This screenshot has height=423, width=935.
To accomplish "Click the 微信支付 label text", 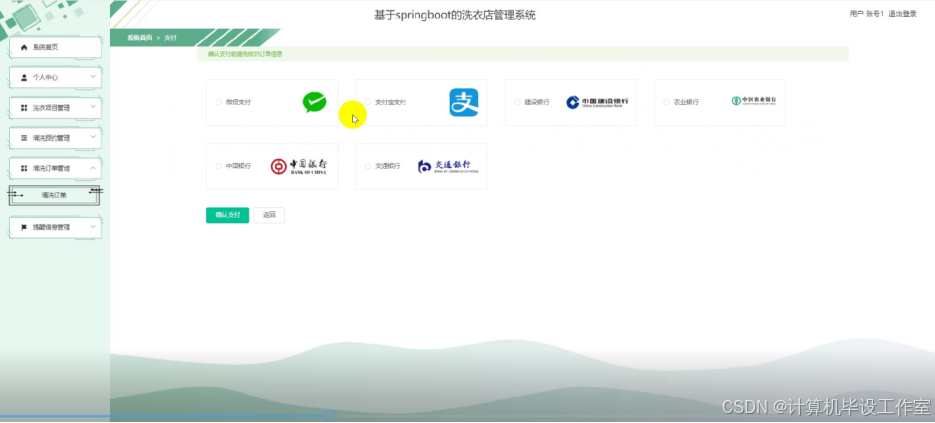I will pyautogui.click(x=238, y=102).
